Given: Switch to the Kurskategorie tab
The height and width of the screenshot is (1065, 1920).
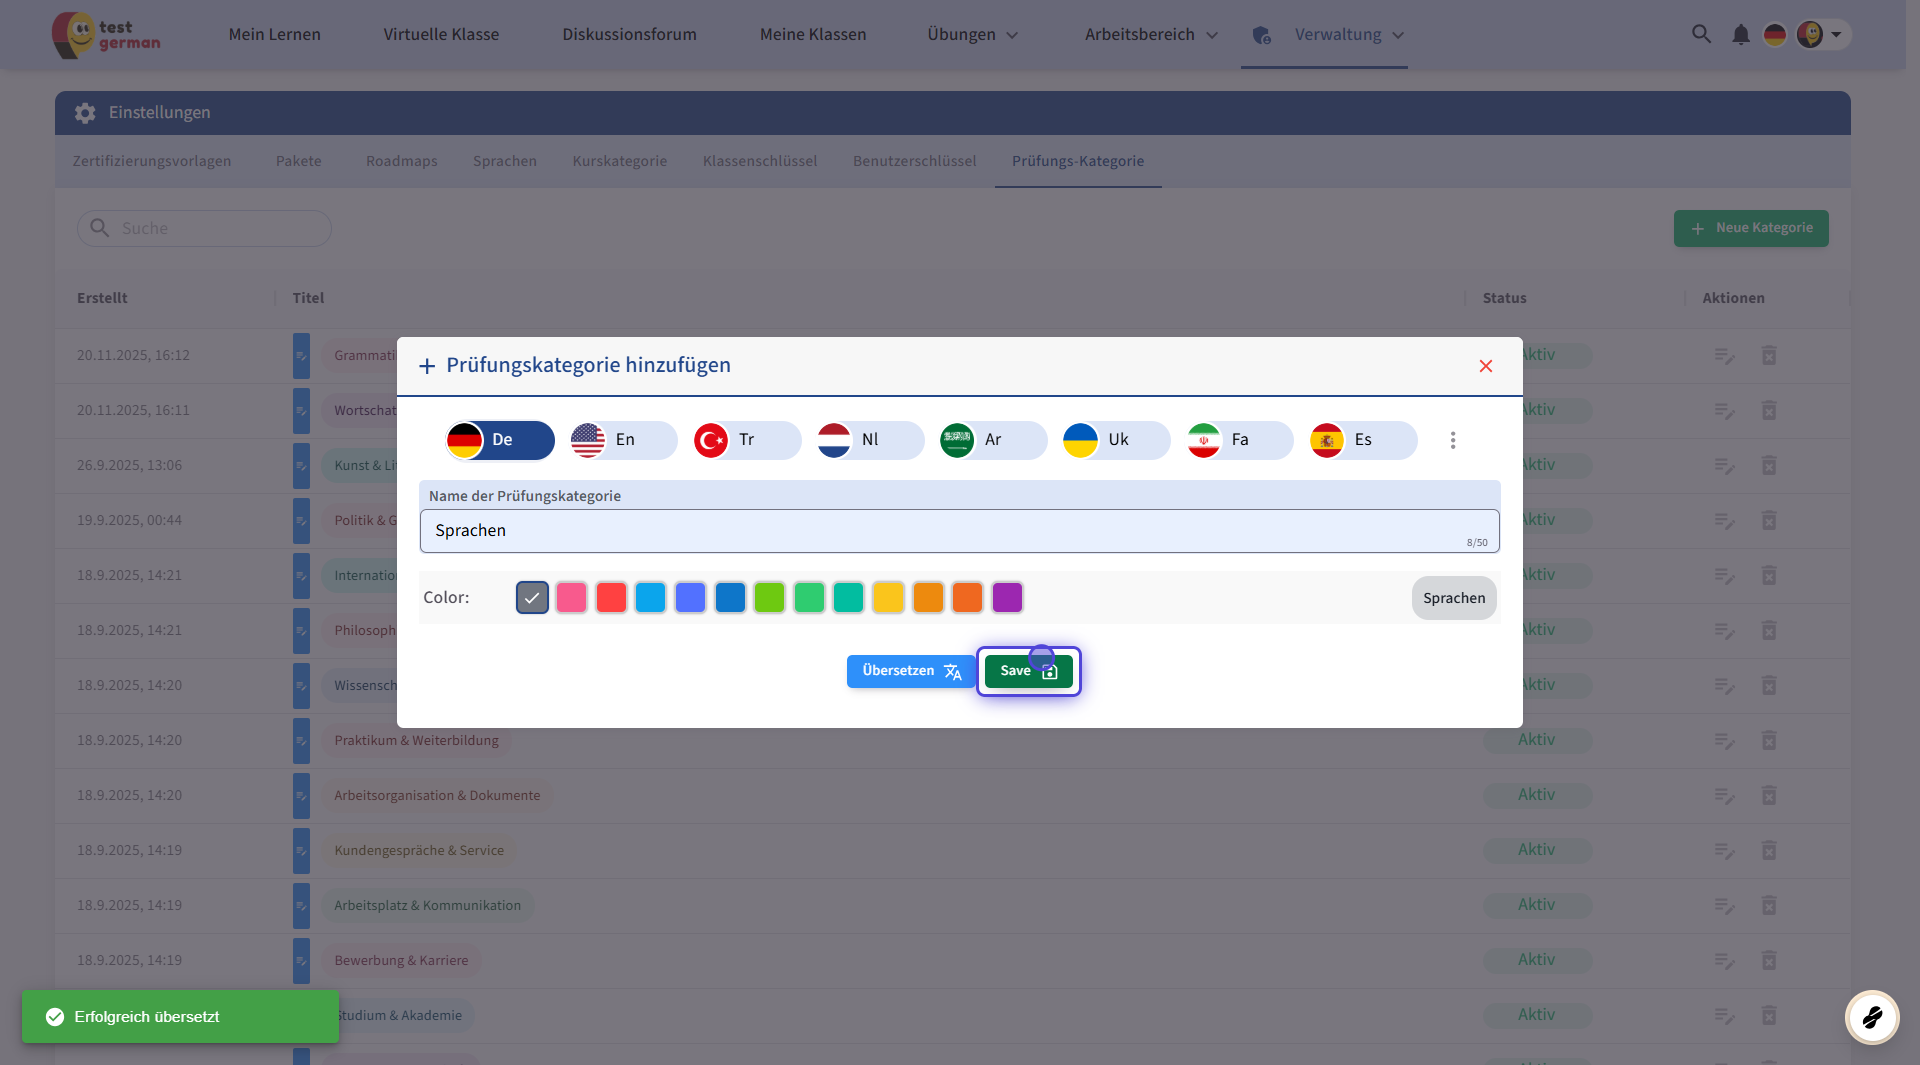Looking at the screenshot, I should click(619, 161).
